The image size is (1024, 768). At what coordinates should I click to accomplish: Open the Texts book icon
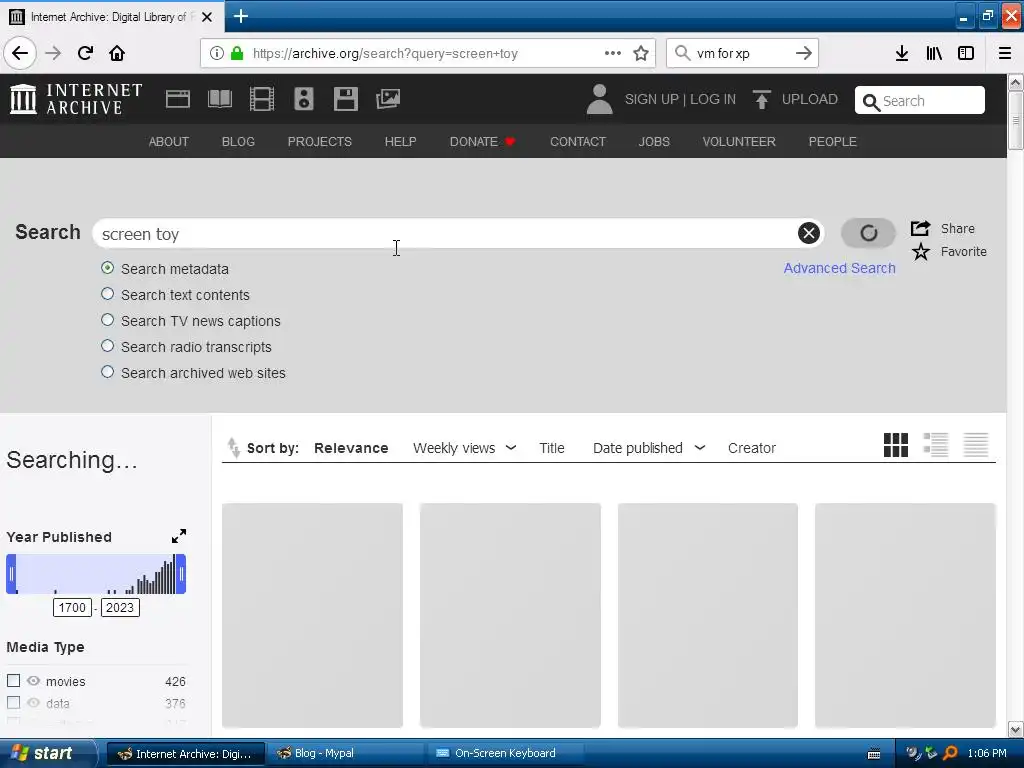click(x=220, y=99)
